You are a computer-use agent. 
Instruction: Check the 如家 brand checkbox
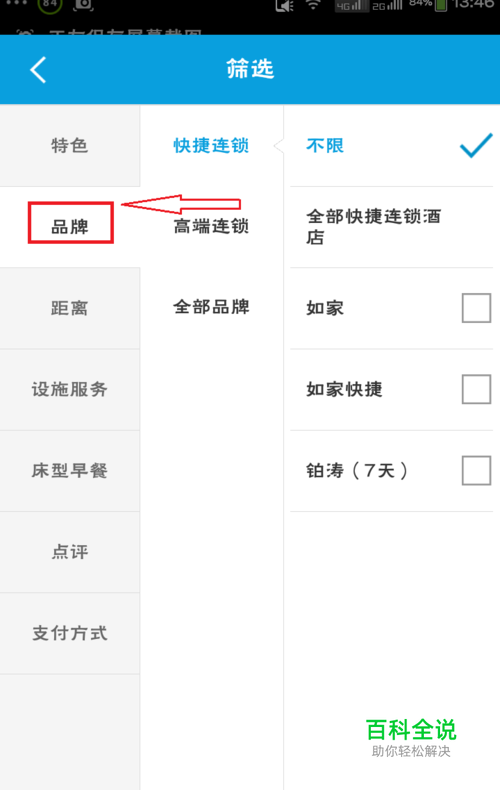point(476,308)
